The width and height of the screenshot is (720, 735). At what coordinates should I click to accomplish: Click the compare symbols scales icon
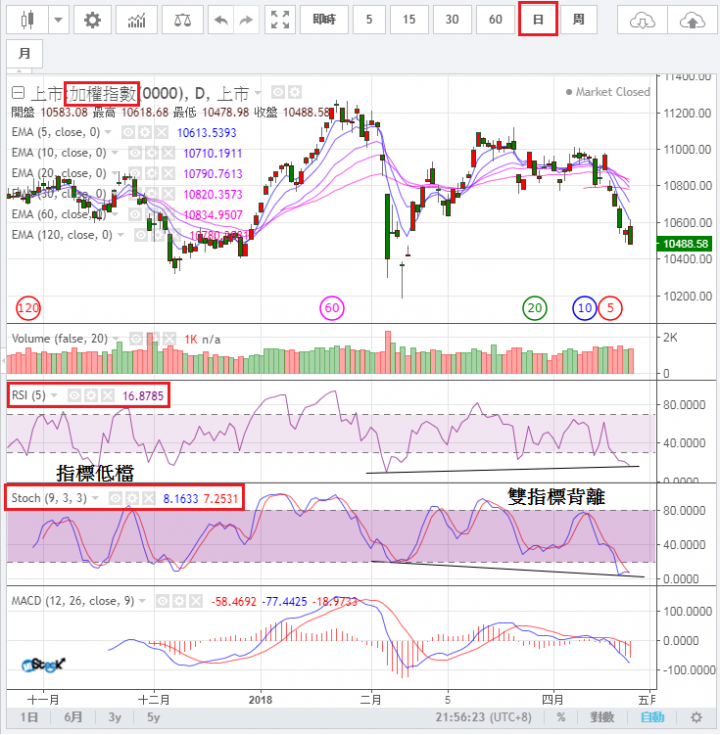tap(182, 20)
